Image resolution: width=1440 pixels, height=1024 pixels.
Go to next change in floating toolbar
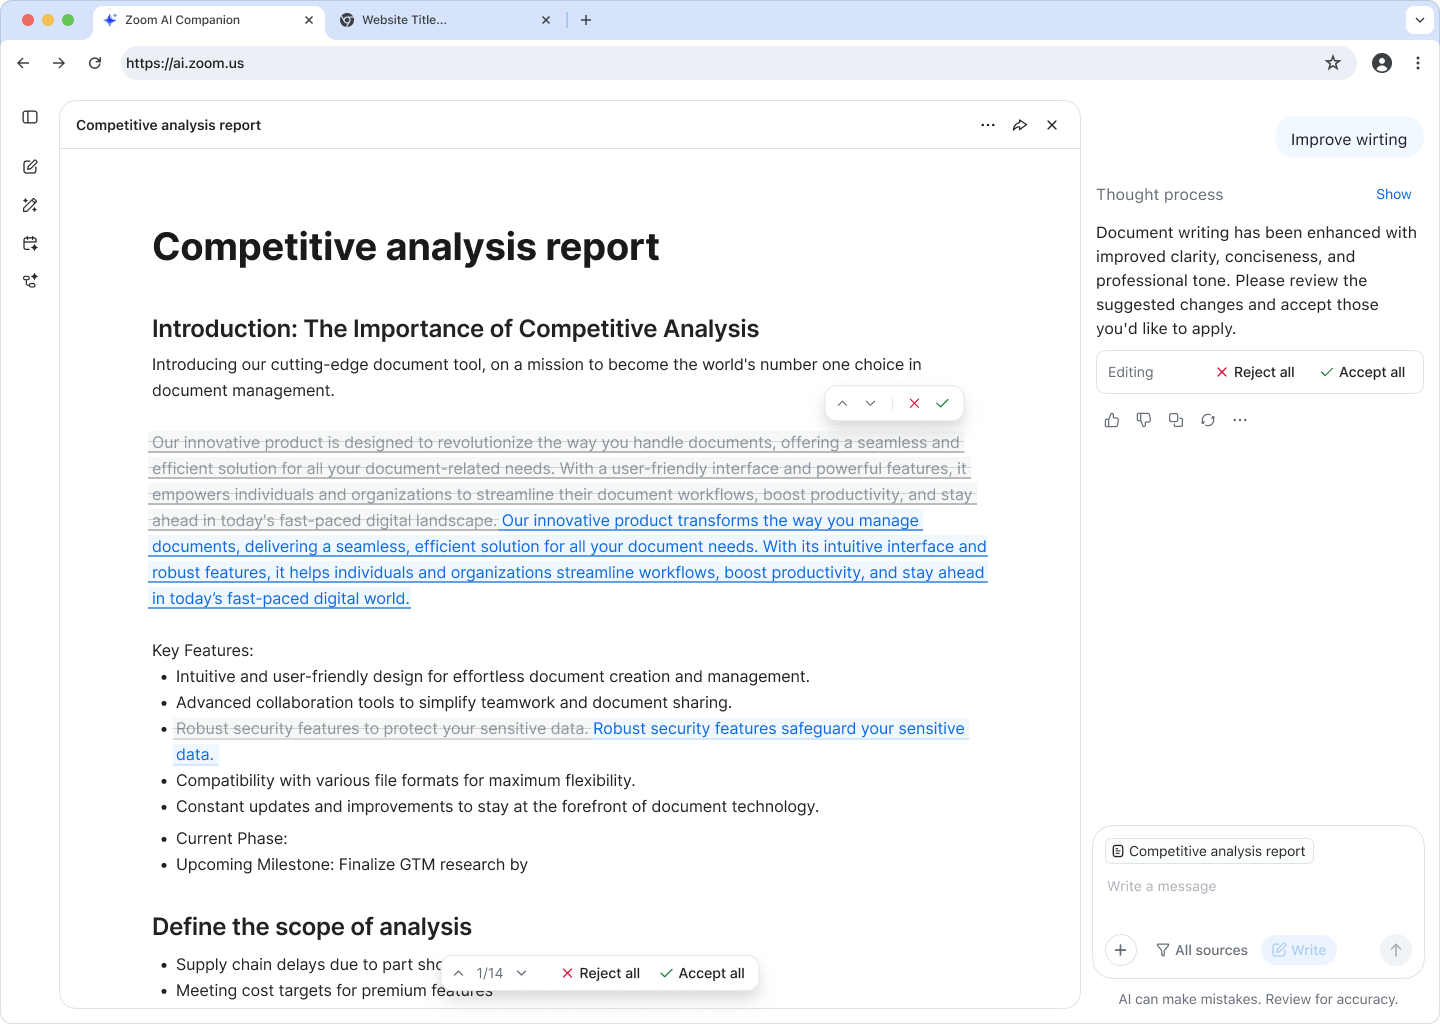tap(521, 973)
